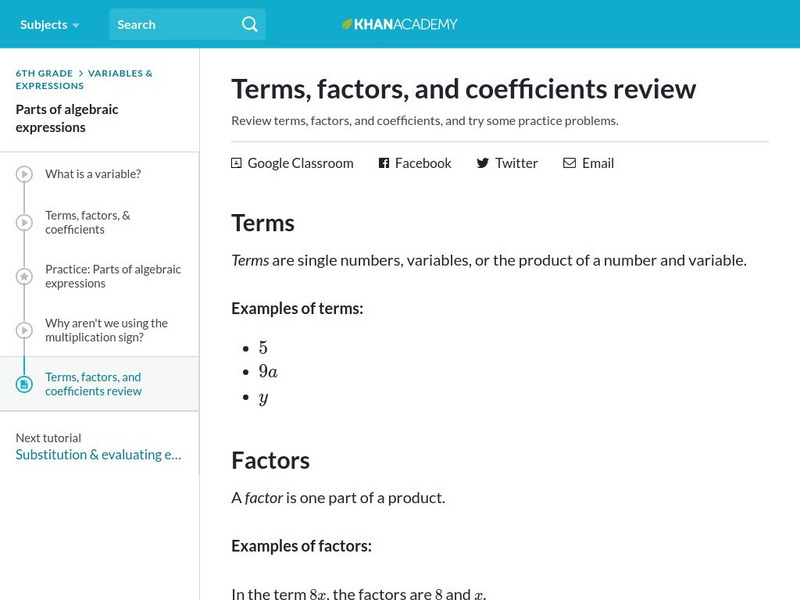Share via the Twitter text link
The image size is (800, 600).
coord(516,163)
